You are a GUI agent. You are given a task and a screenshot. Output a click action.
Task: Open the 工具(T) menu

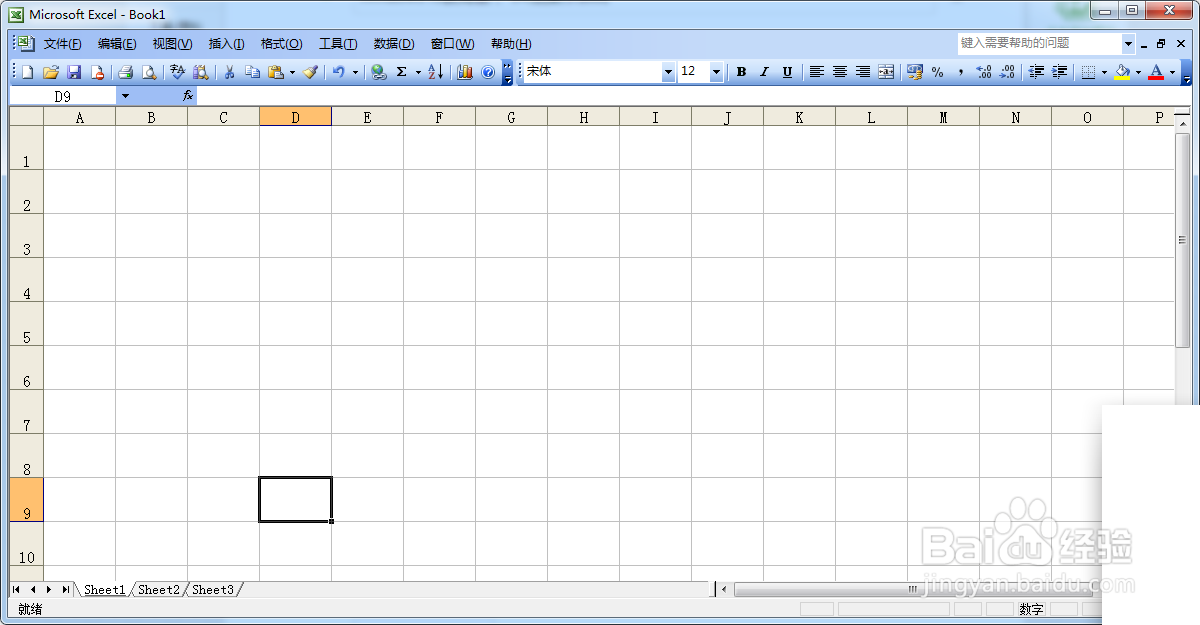338,44
